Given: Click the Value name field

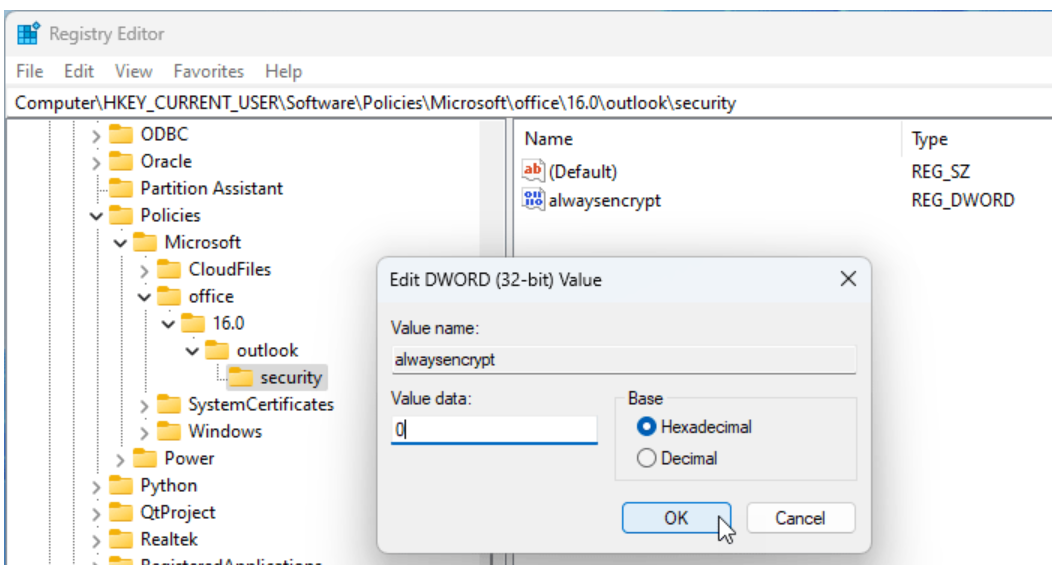Looking at the screenshot, I should click(x=624, y=360).
